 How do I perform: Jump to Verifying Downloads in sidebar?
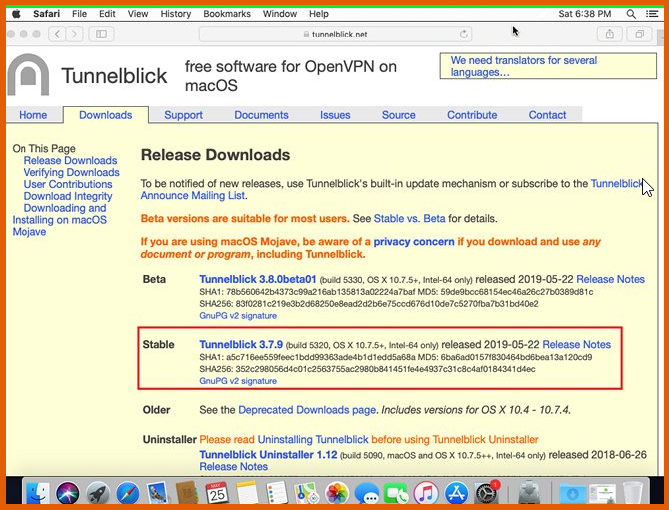coord(71,172)
